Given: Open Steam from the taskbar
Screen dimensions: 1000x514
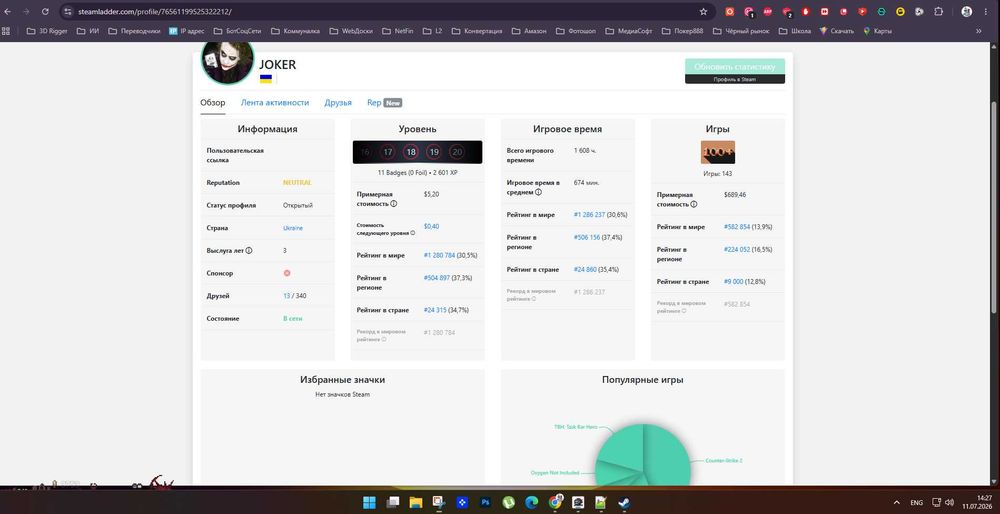Looking at the screenshot, I should tap(624, 503).
